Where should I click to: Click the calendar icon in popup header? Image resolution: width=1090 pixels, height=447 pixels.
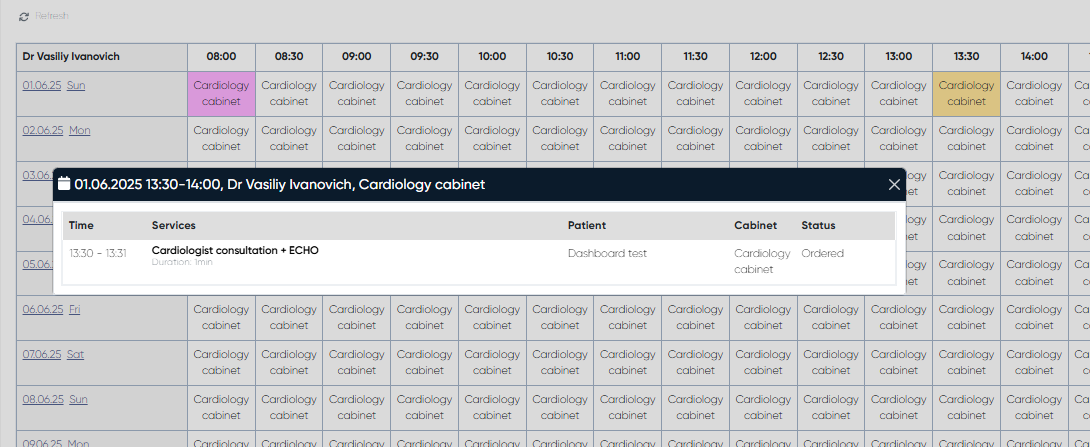64,184
